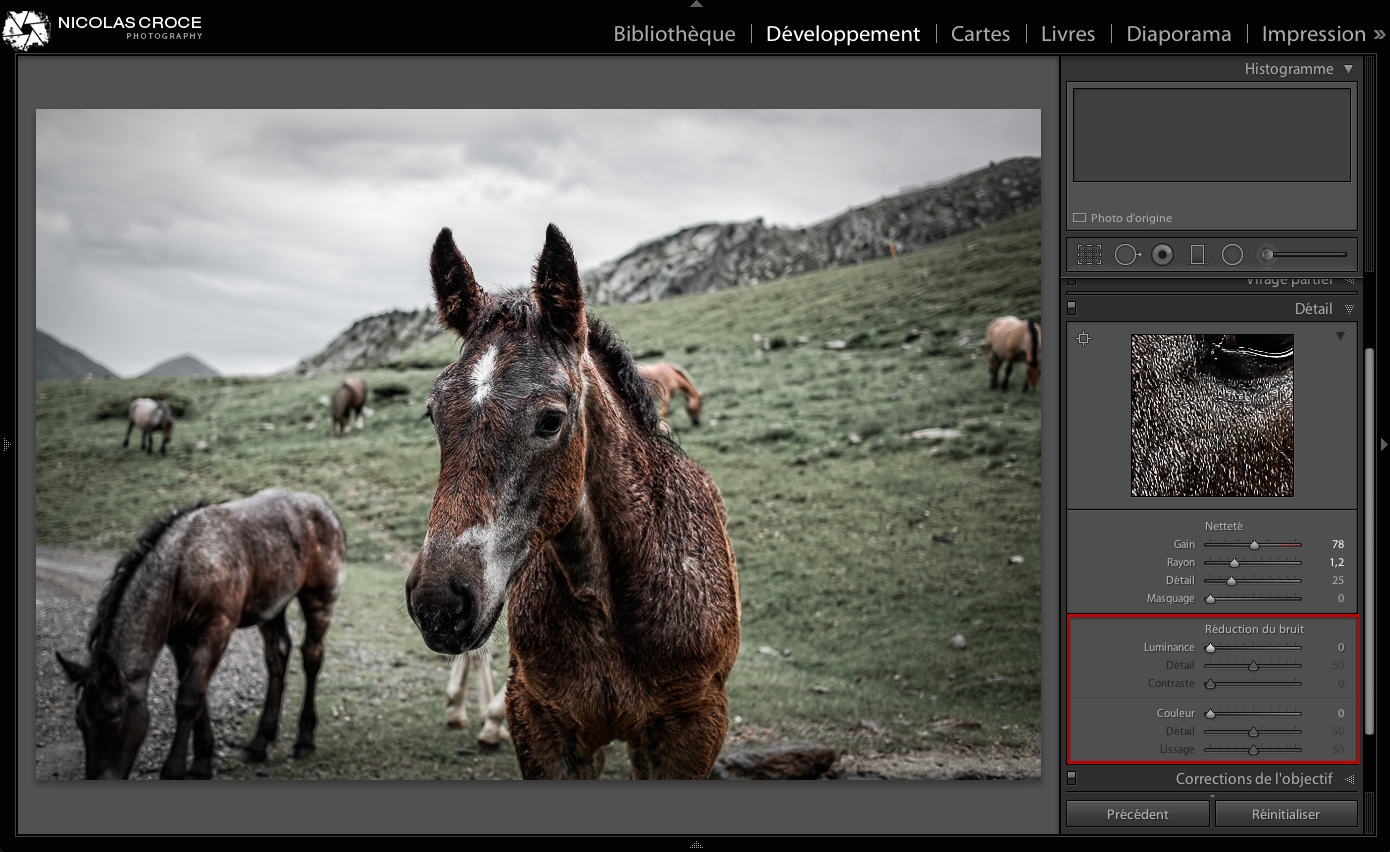The image size is (1390, 852).
Task: Select the Red eye correction tool
Action: [x=1161, y=254]
